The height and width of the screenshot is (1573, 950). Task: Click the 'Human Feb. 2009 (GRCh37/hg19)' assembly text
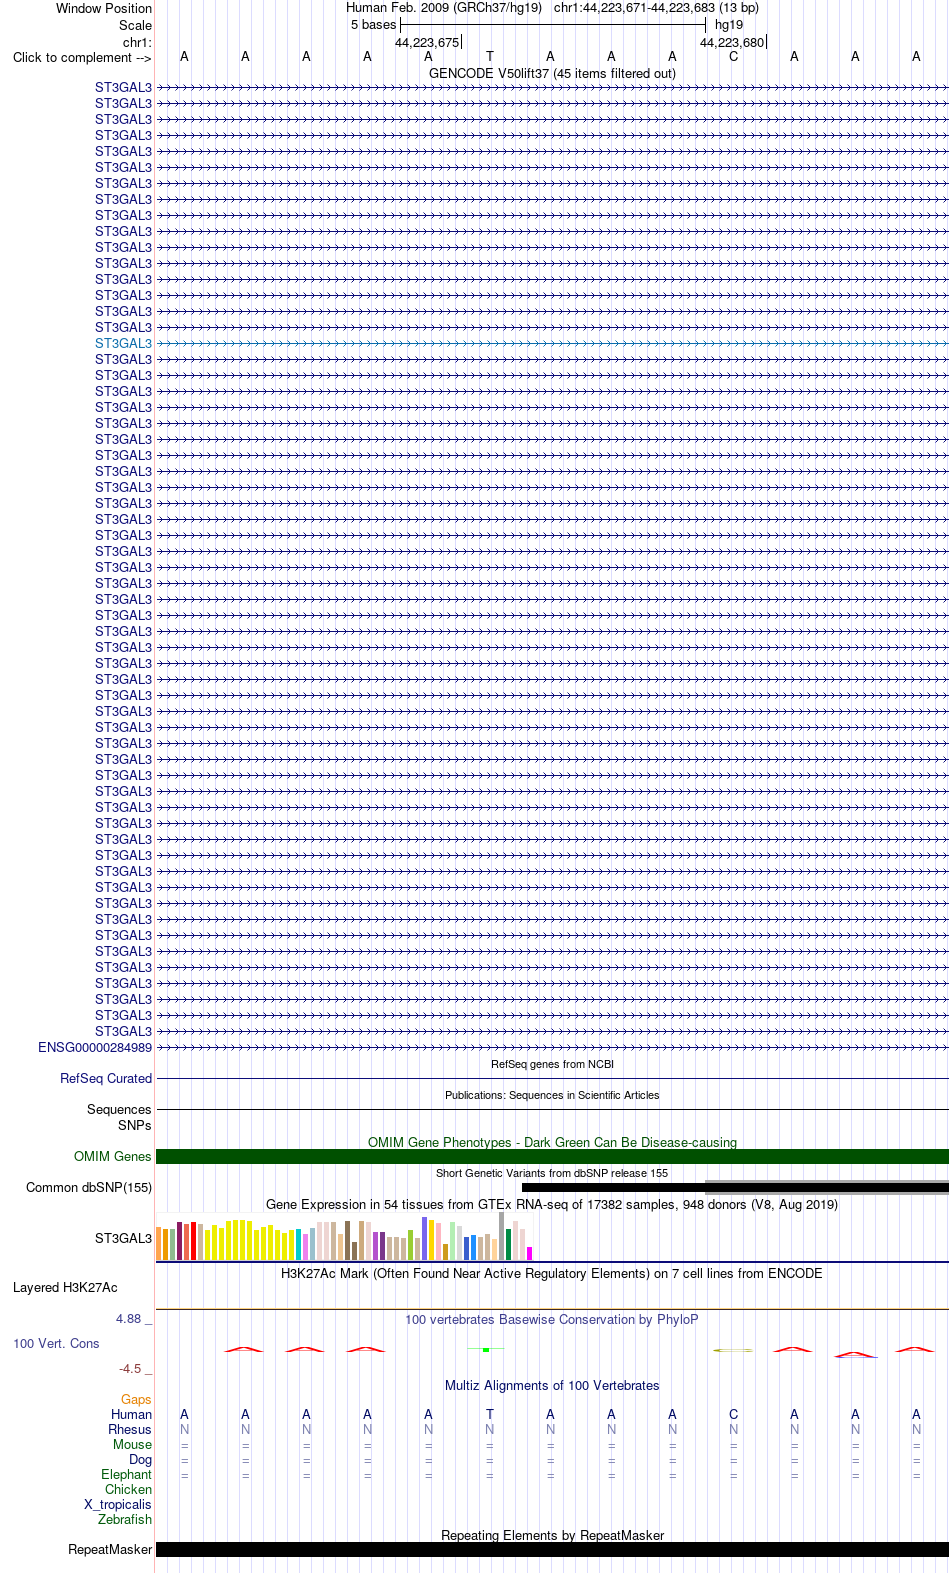(x=444, y=8)
